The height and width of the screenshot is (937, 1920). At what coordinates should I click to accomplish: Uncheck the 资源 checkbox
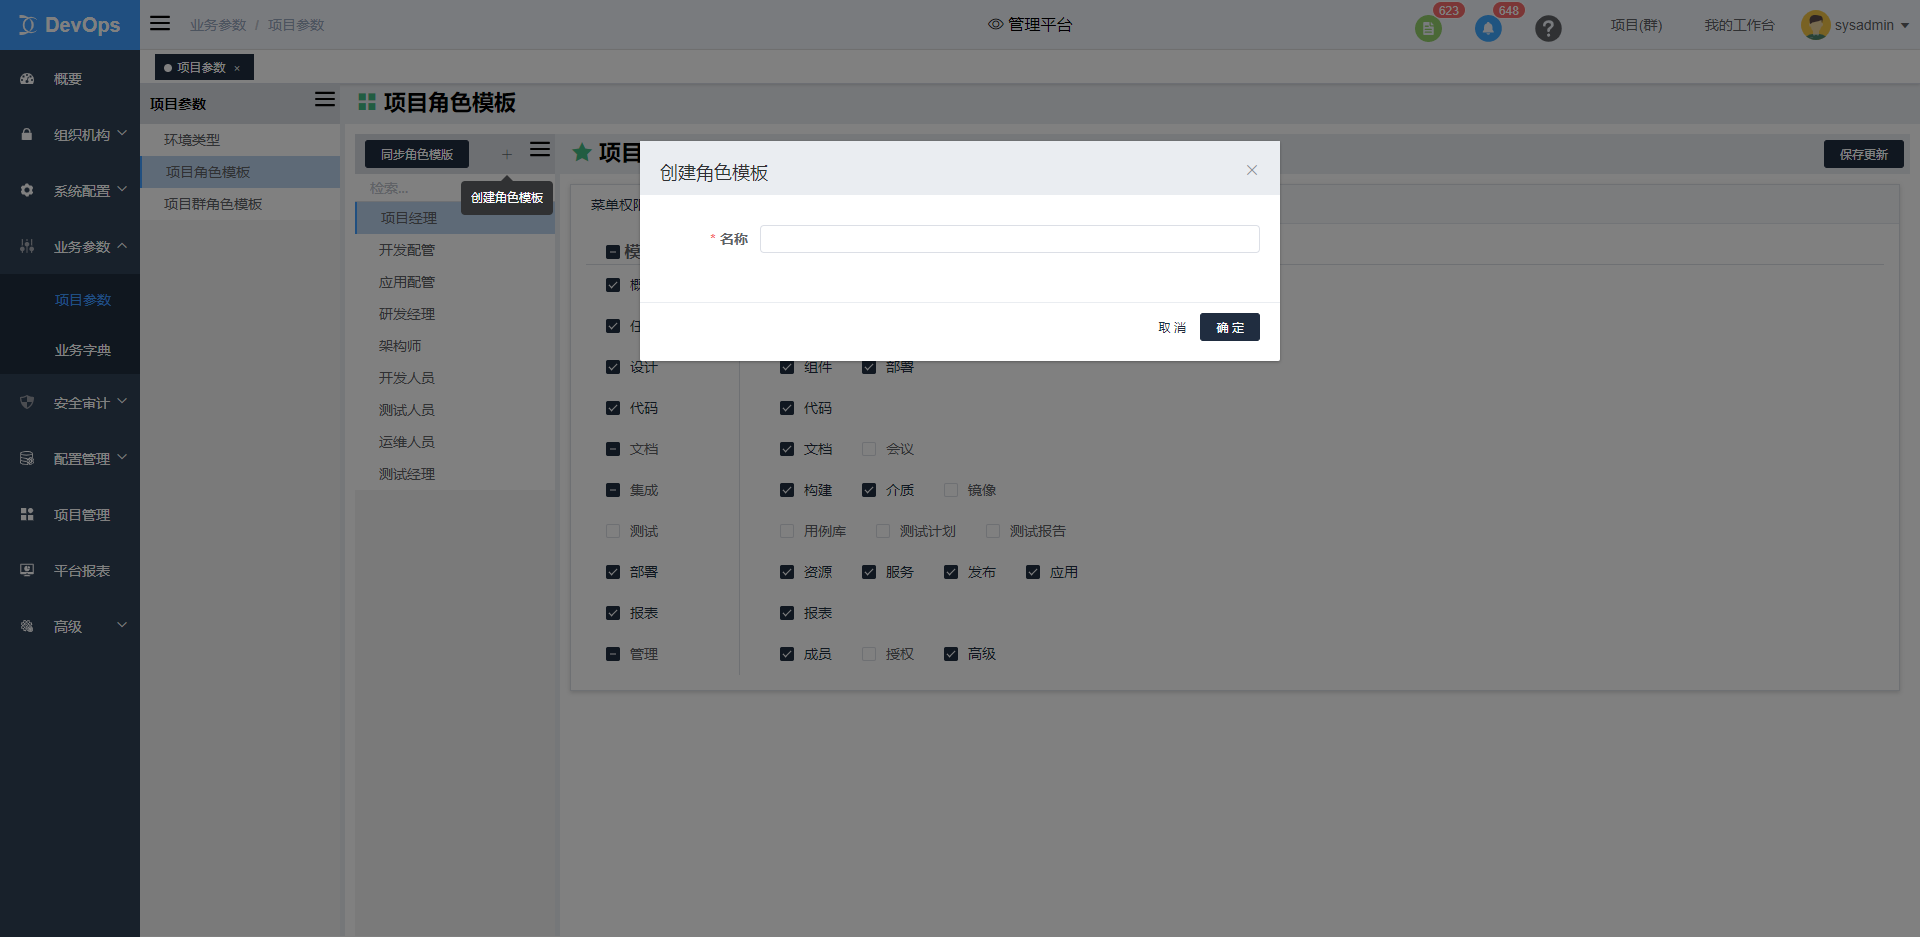click(x=787, y=572)
